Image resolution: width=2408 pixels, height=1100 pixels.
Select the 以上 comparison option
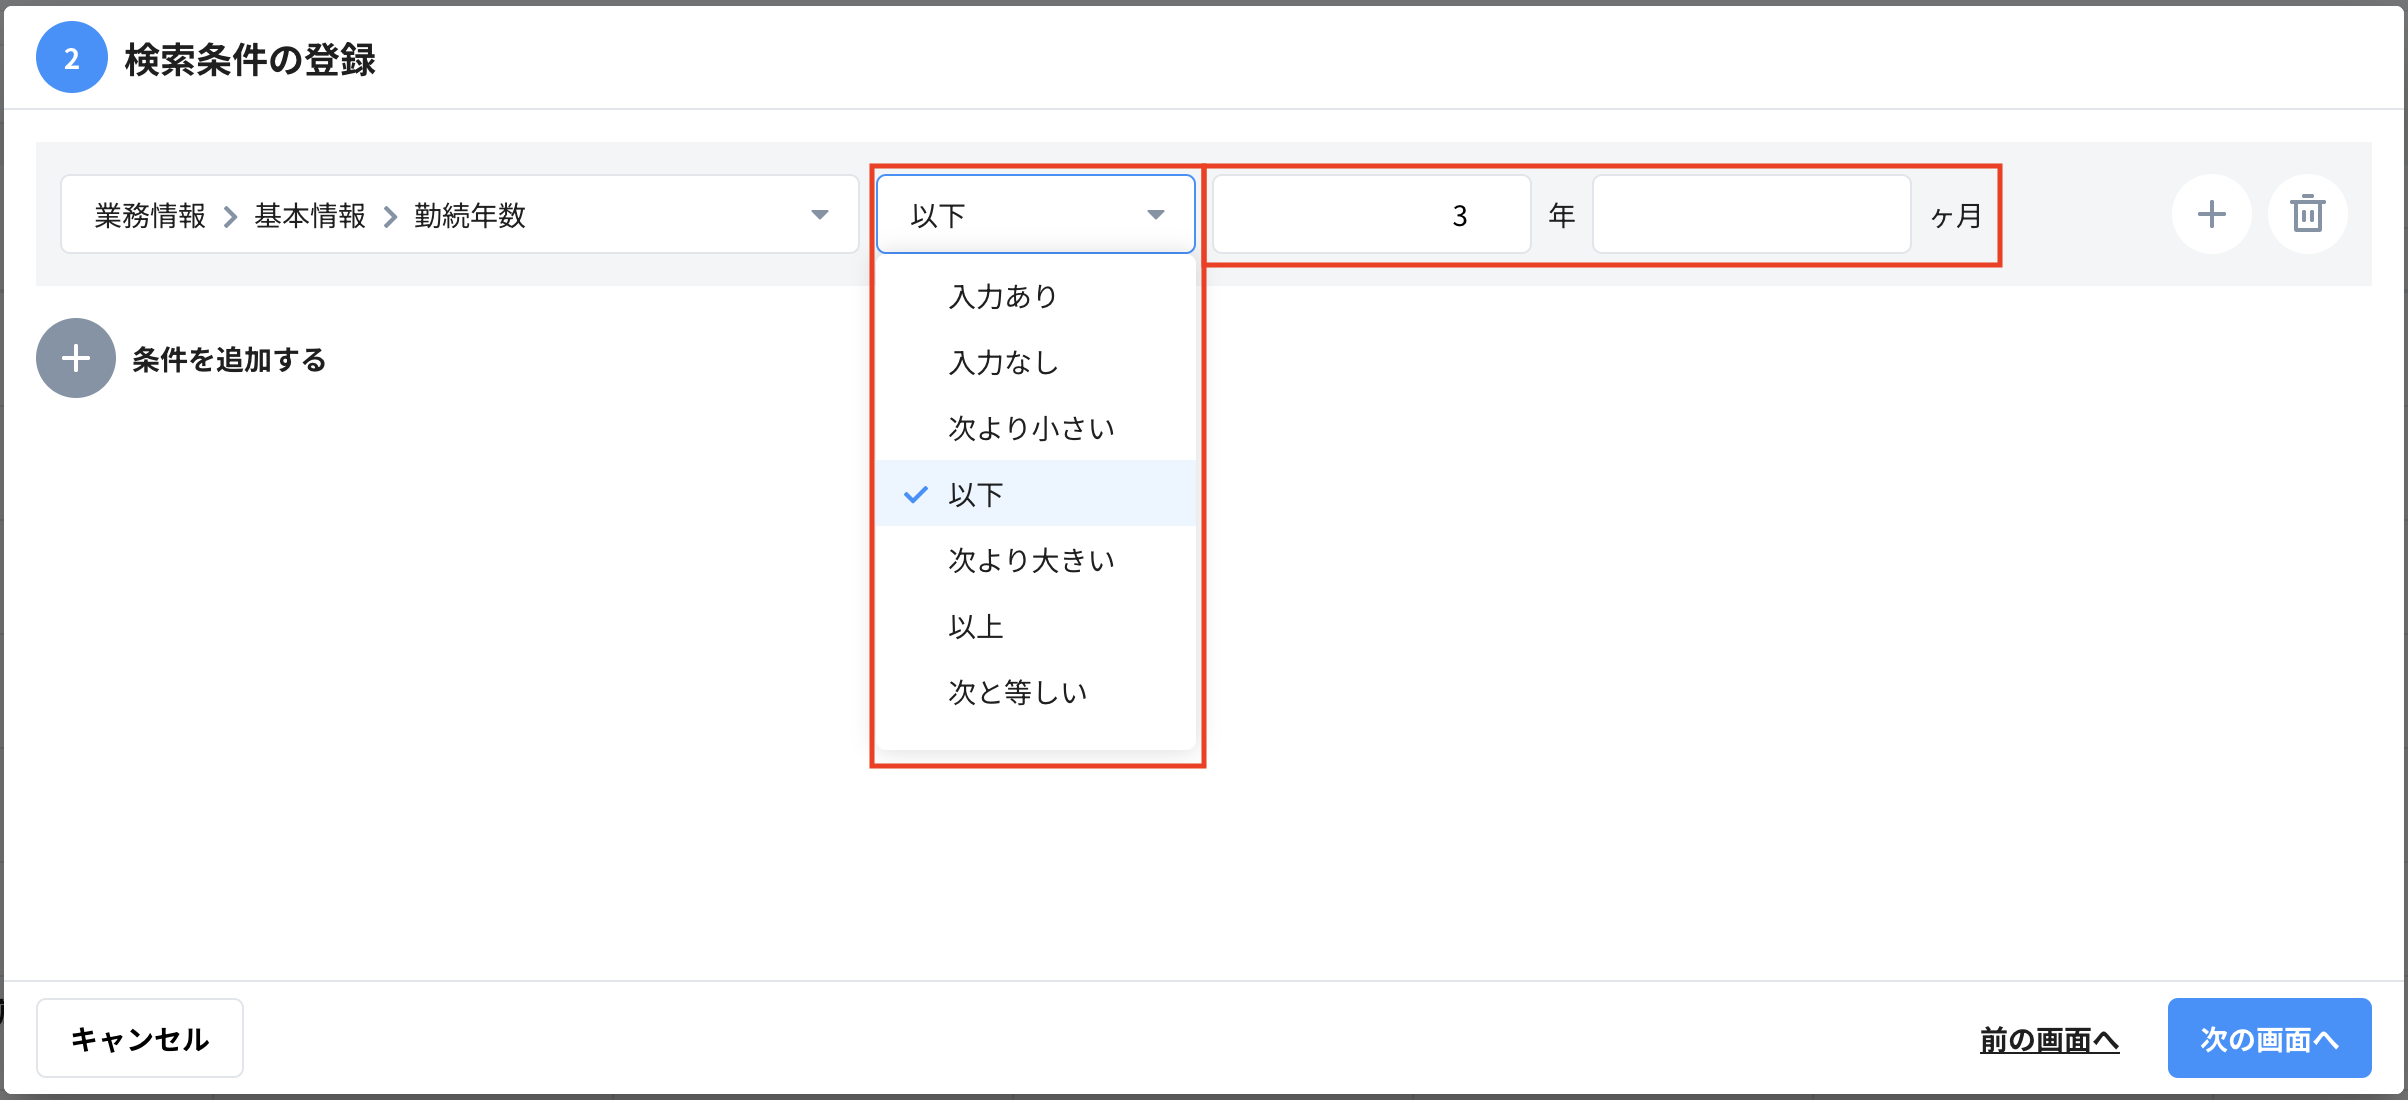[x=976, y=626]
